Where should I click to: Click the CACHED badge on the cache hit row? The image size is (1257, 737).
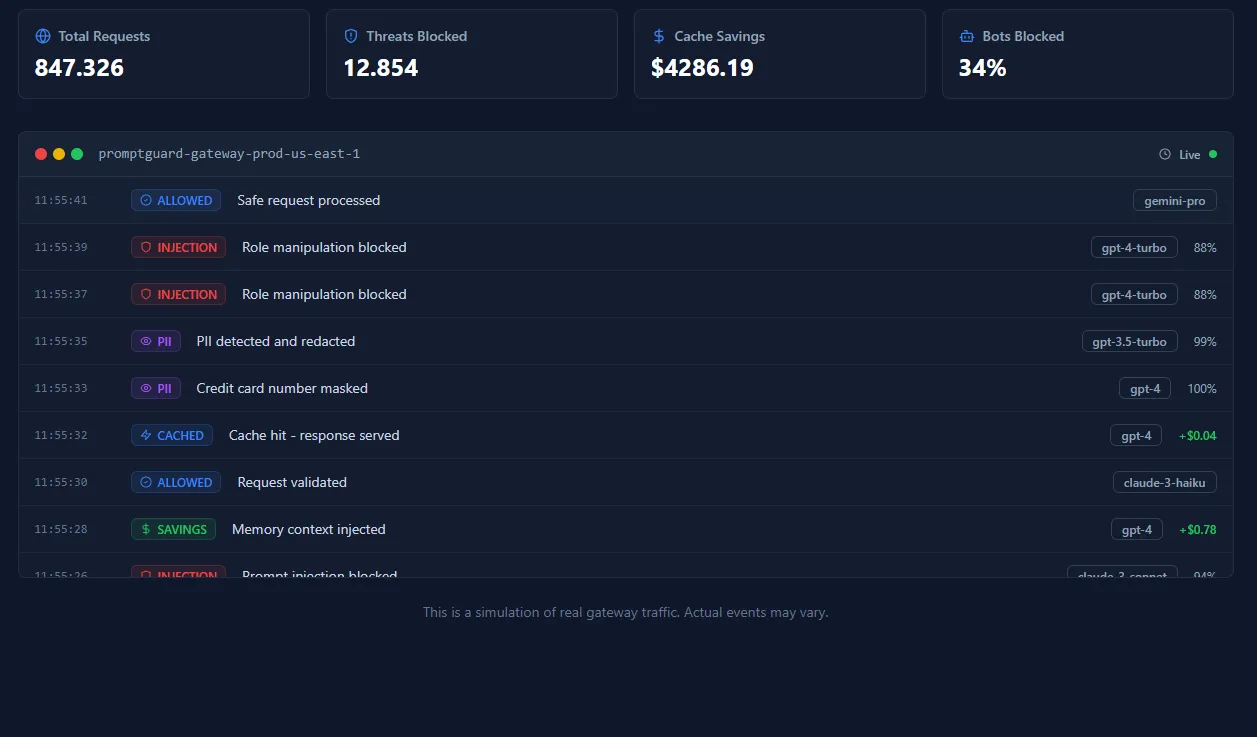[x=172, y=436]
